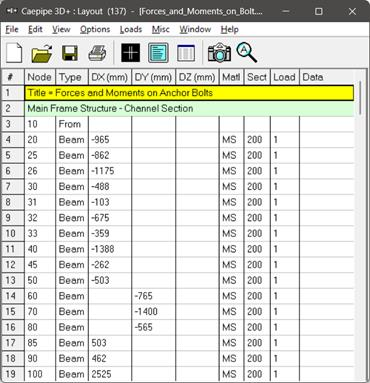Select the row number 19 header
The image size is (370, 383).
pyautogui.click(x=12, y=374)
